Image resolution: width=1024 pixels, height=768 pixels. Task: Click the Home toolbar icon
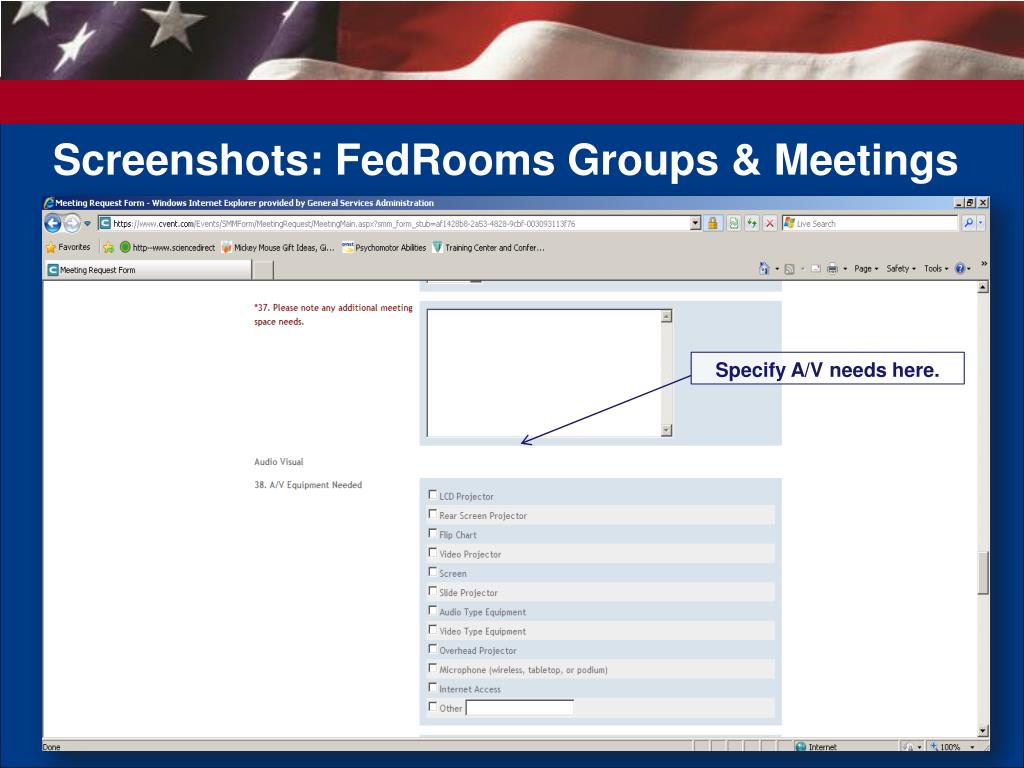point(764,268)
